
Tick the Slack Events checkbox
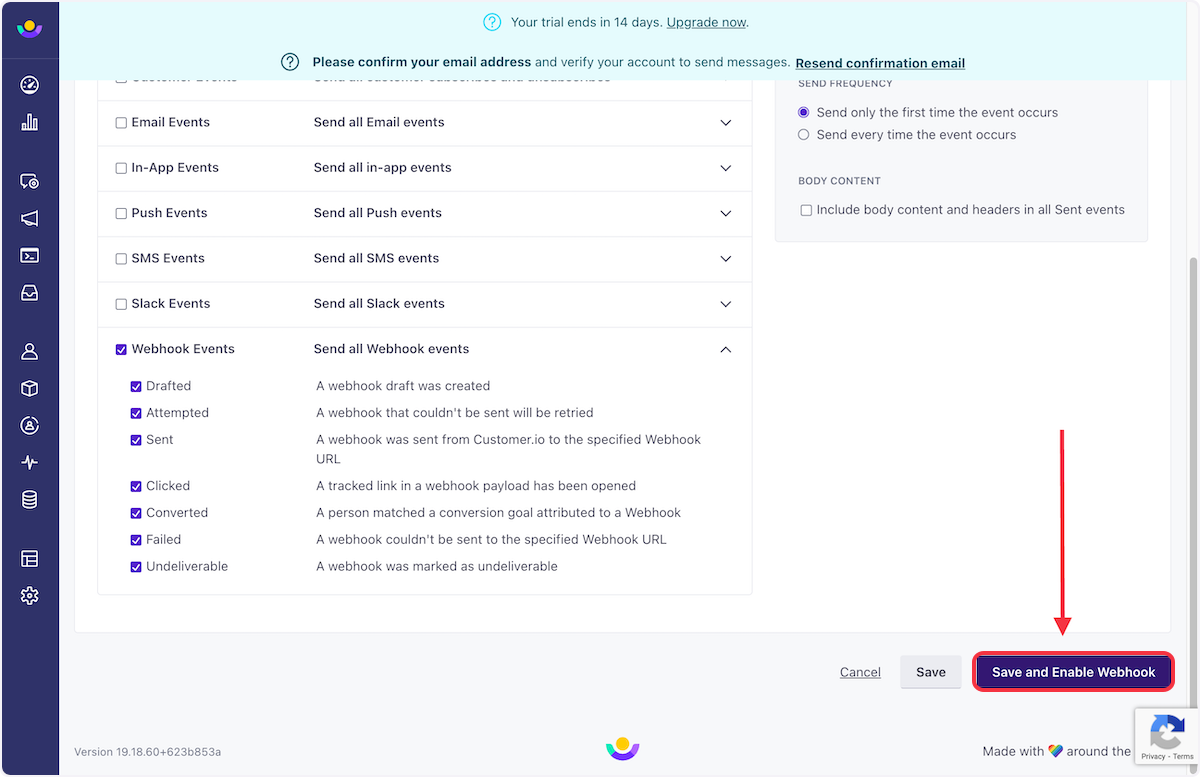(x=121, y=304)
